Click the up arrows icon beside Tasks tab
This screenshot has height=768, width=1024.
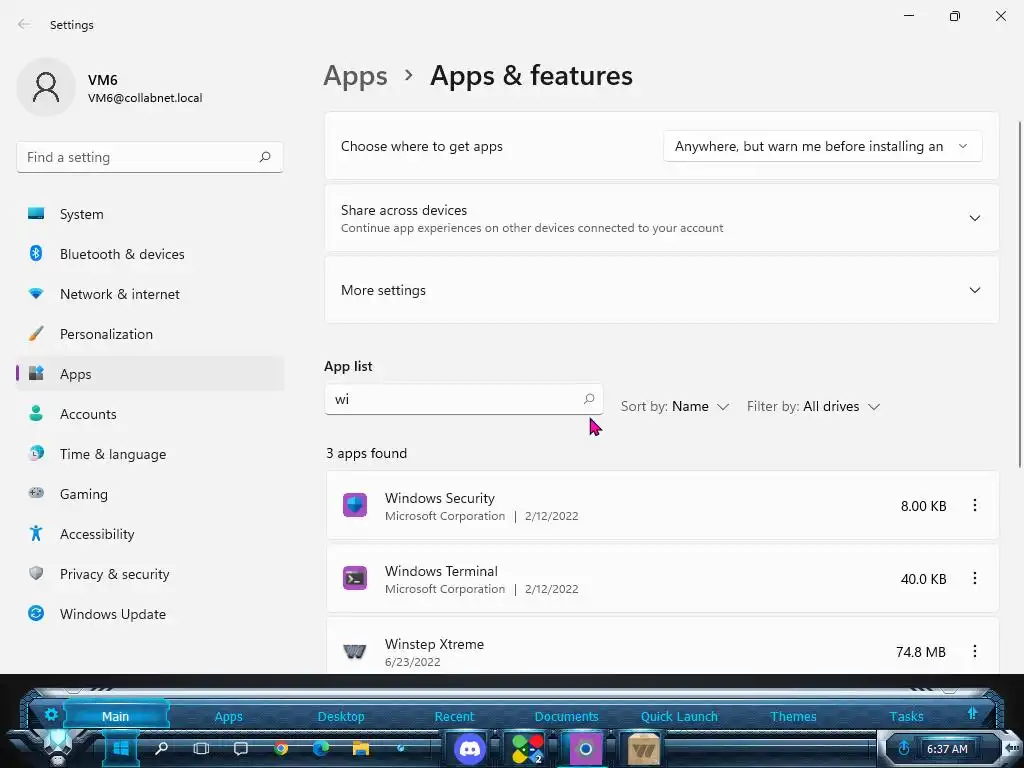(x=972, y=713)
